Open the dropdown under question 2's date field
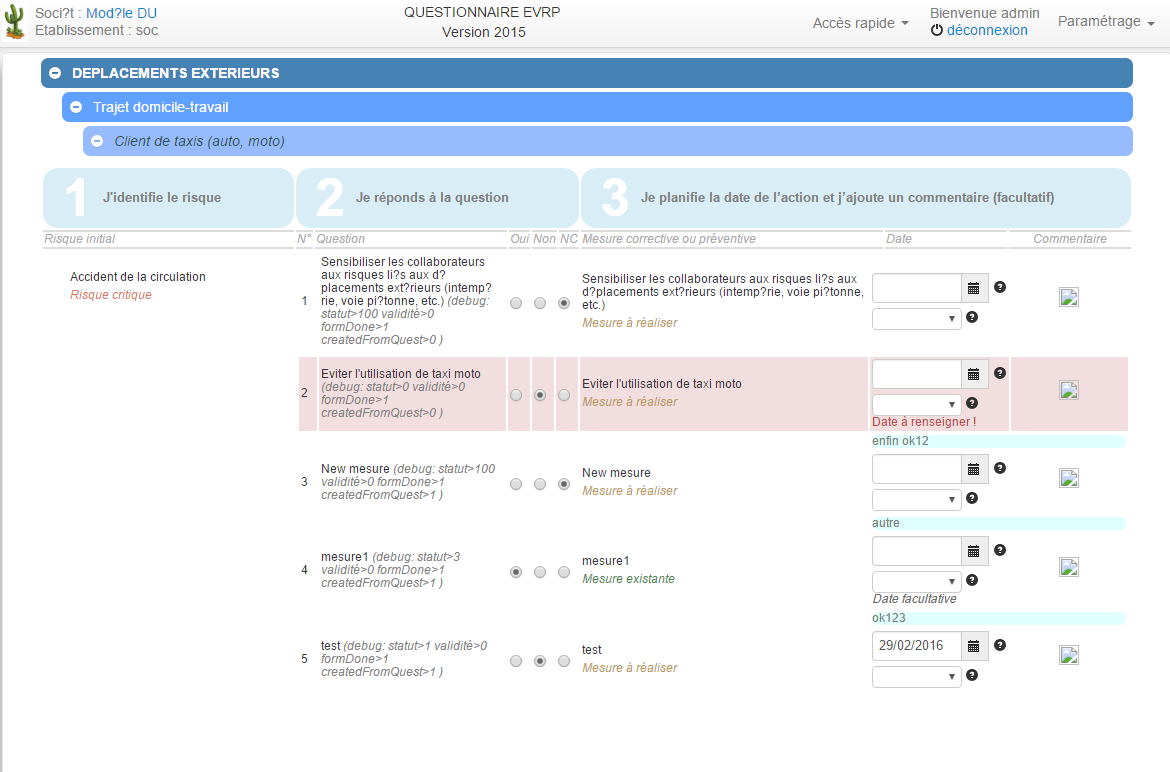This screenshot has height=772, width=1170. pos(916,404)
